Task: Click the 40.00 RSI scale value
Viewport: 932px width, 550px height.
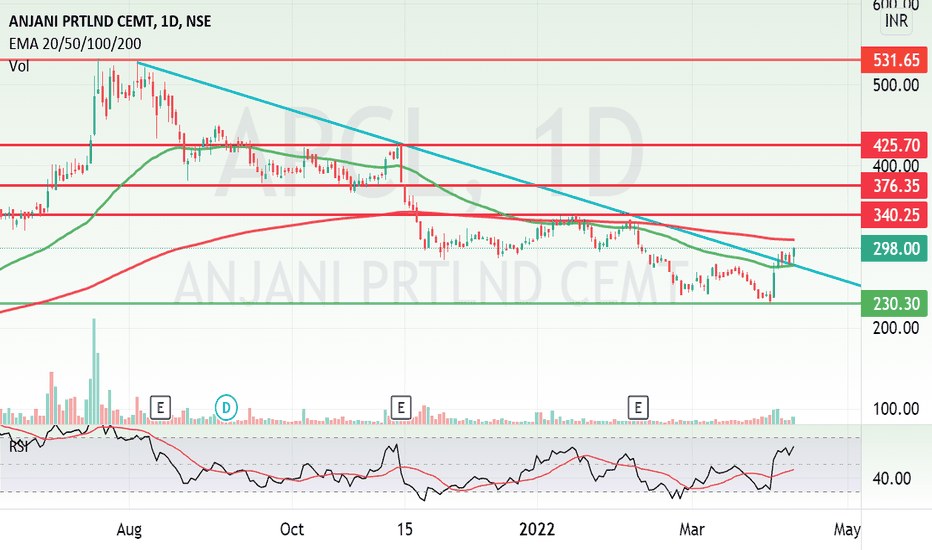Action: 892,478
